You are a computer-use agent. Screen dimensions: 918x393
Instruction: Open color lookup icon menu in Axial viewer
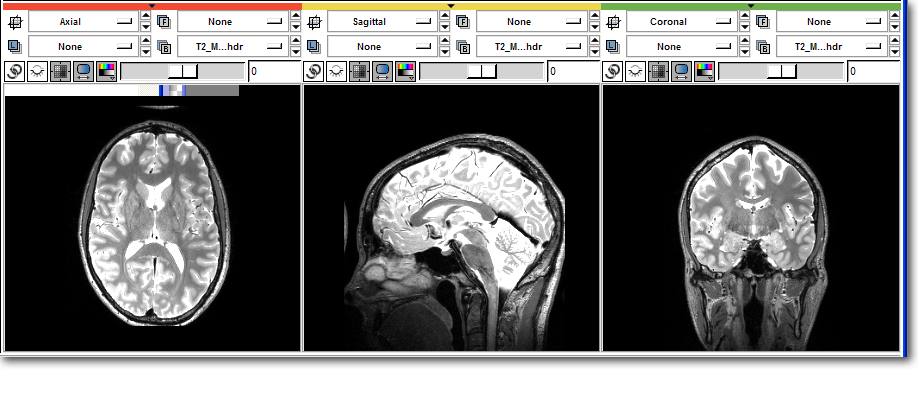[107, 71]
